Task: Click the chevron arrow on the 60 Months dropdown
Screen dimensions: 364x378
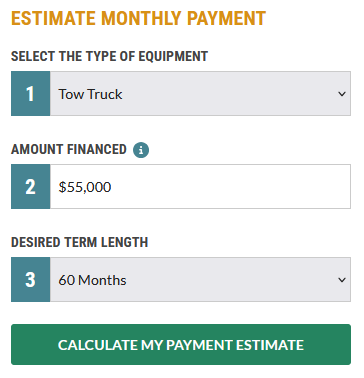Action: [342, 280]
